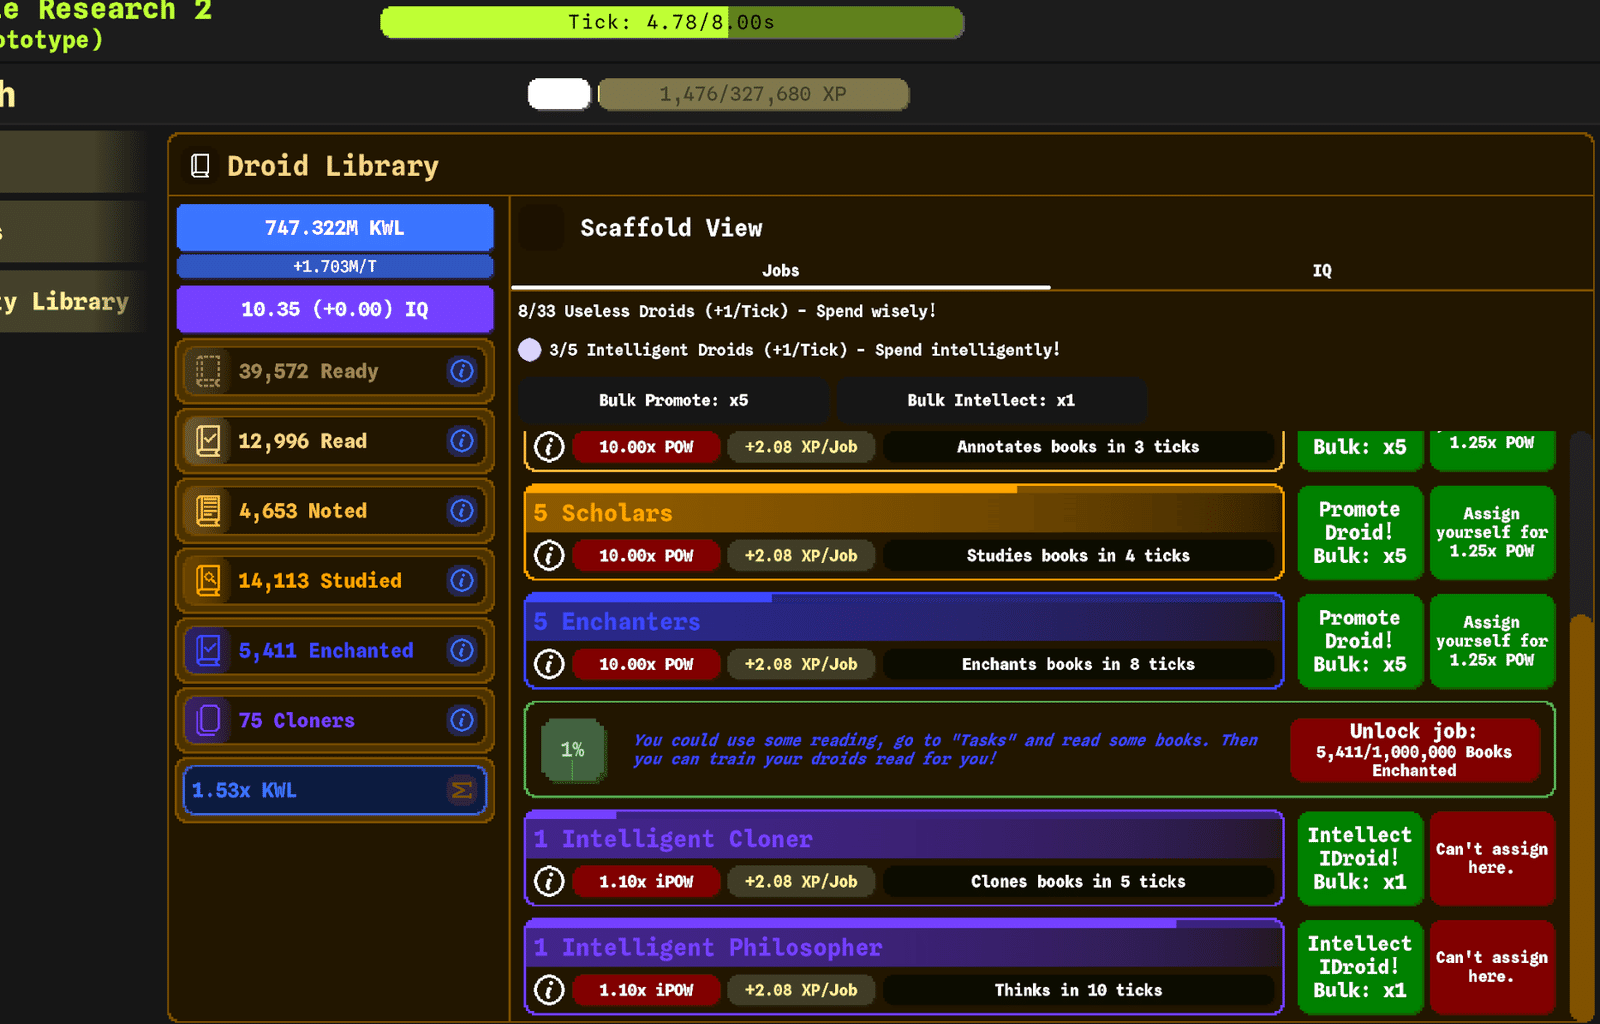The image size is (1600, 1024).
Task: Click info icon for 75 Cloners
Action: 461,720
